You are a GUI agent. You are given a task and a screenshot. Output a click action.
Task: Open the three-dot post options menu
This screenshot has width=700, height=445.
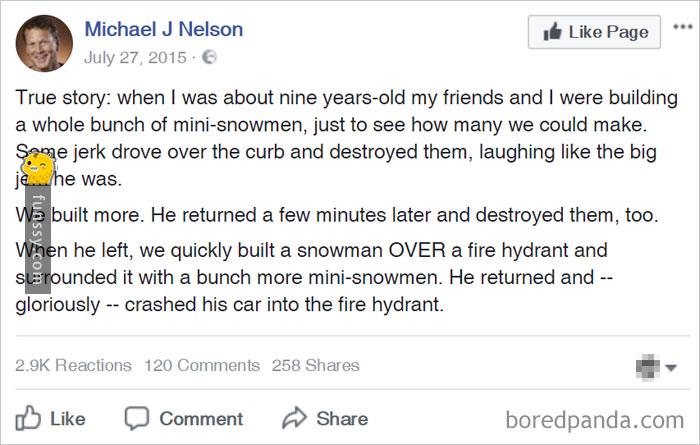(x=683, y=27)
